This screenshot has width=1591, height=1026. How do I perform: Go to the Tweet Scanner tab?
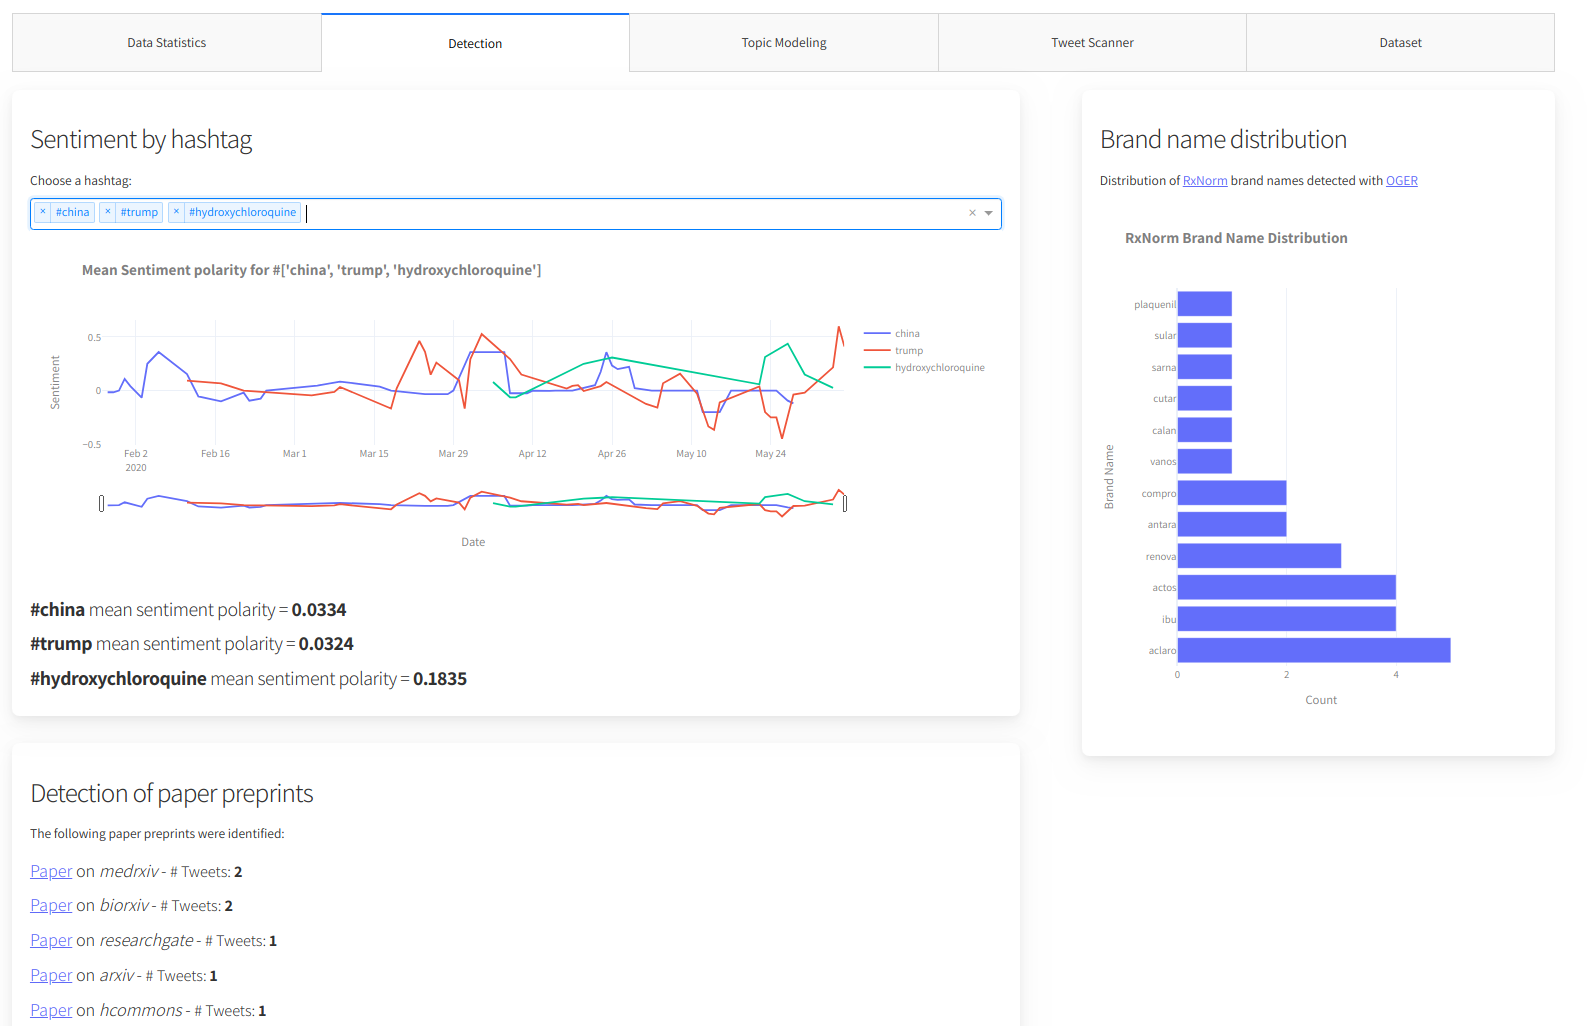coord(1092,43)
